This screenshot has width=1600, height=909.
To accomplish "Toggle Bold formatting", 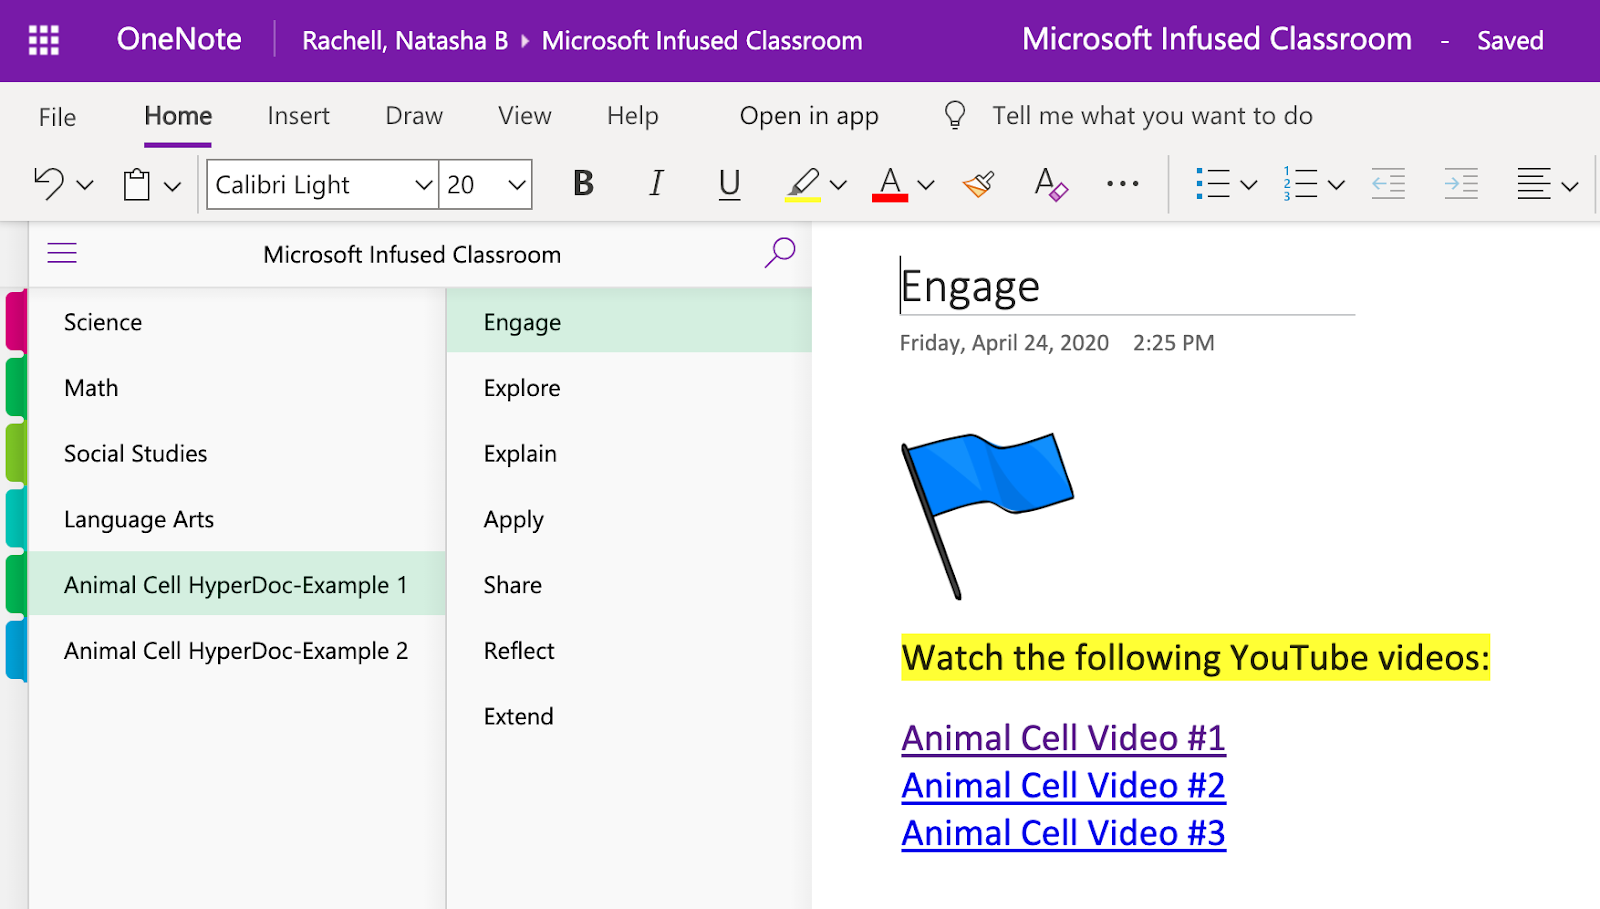I will coord(583,184).
